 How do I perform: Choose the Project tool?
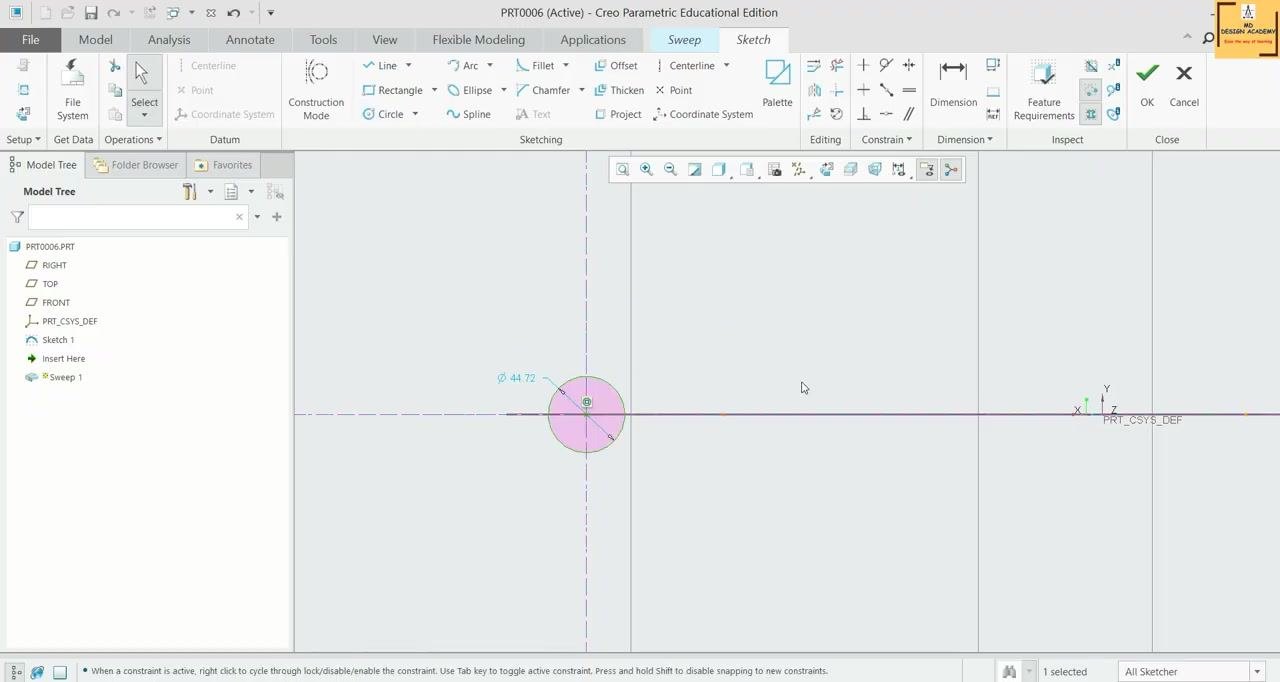(x=618, y=114)
